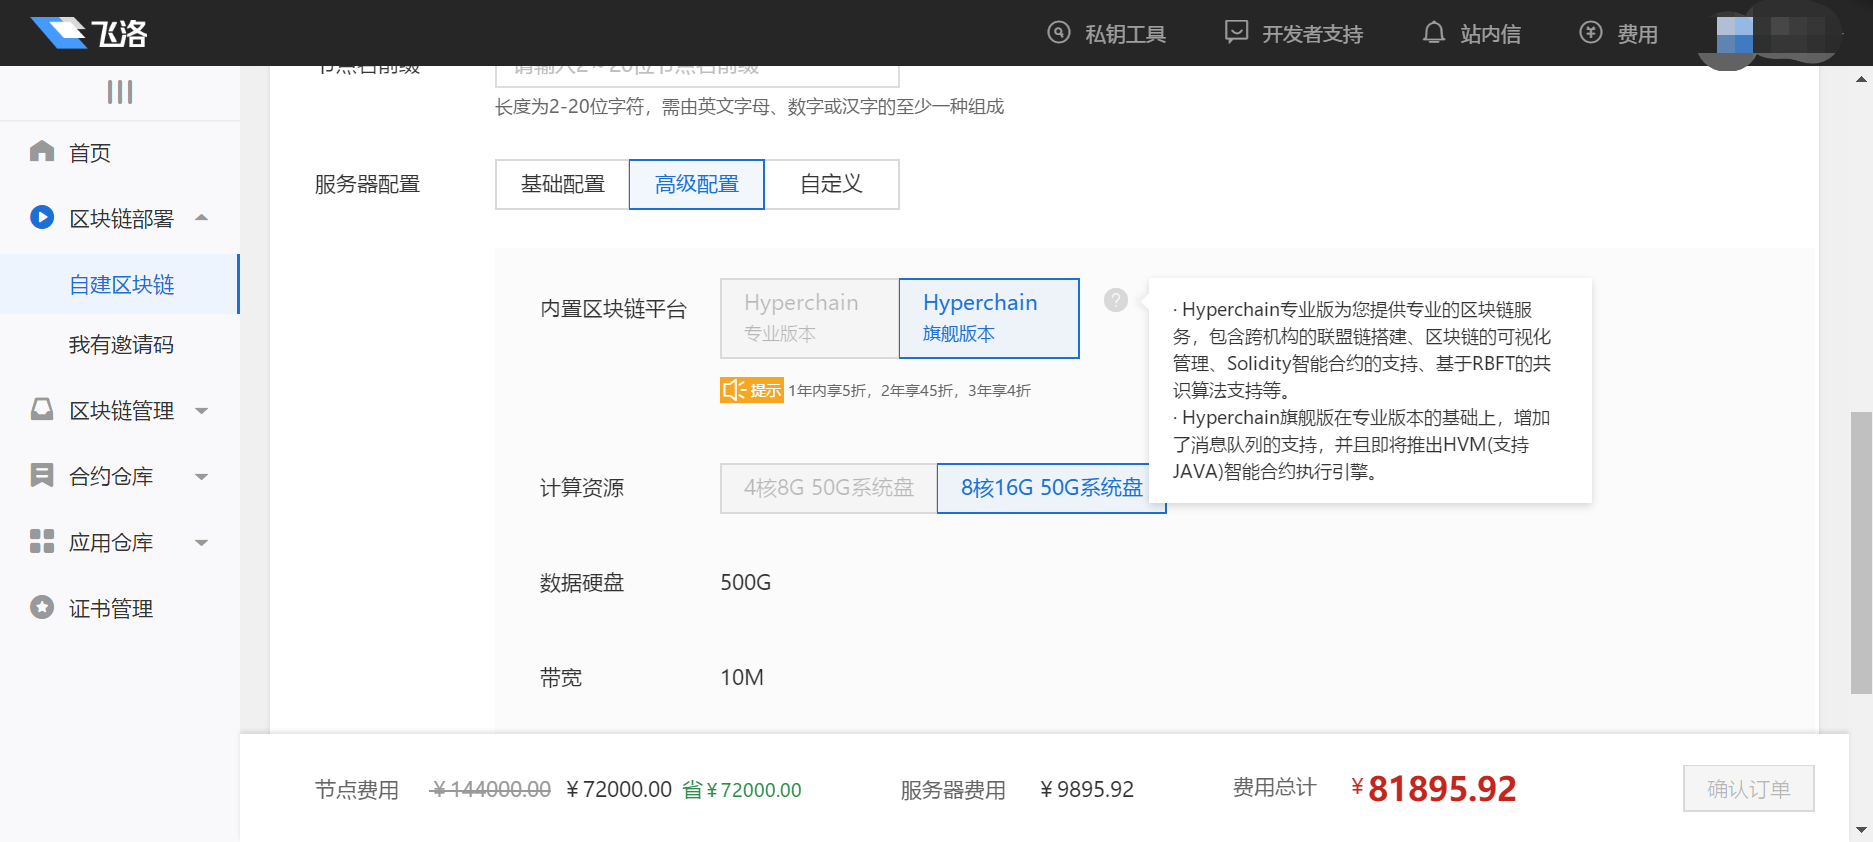
Task: Click the total price 81895.92
Action: 1433,789
